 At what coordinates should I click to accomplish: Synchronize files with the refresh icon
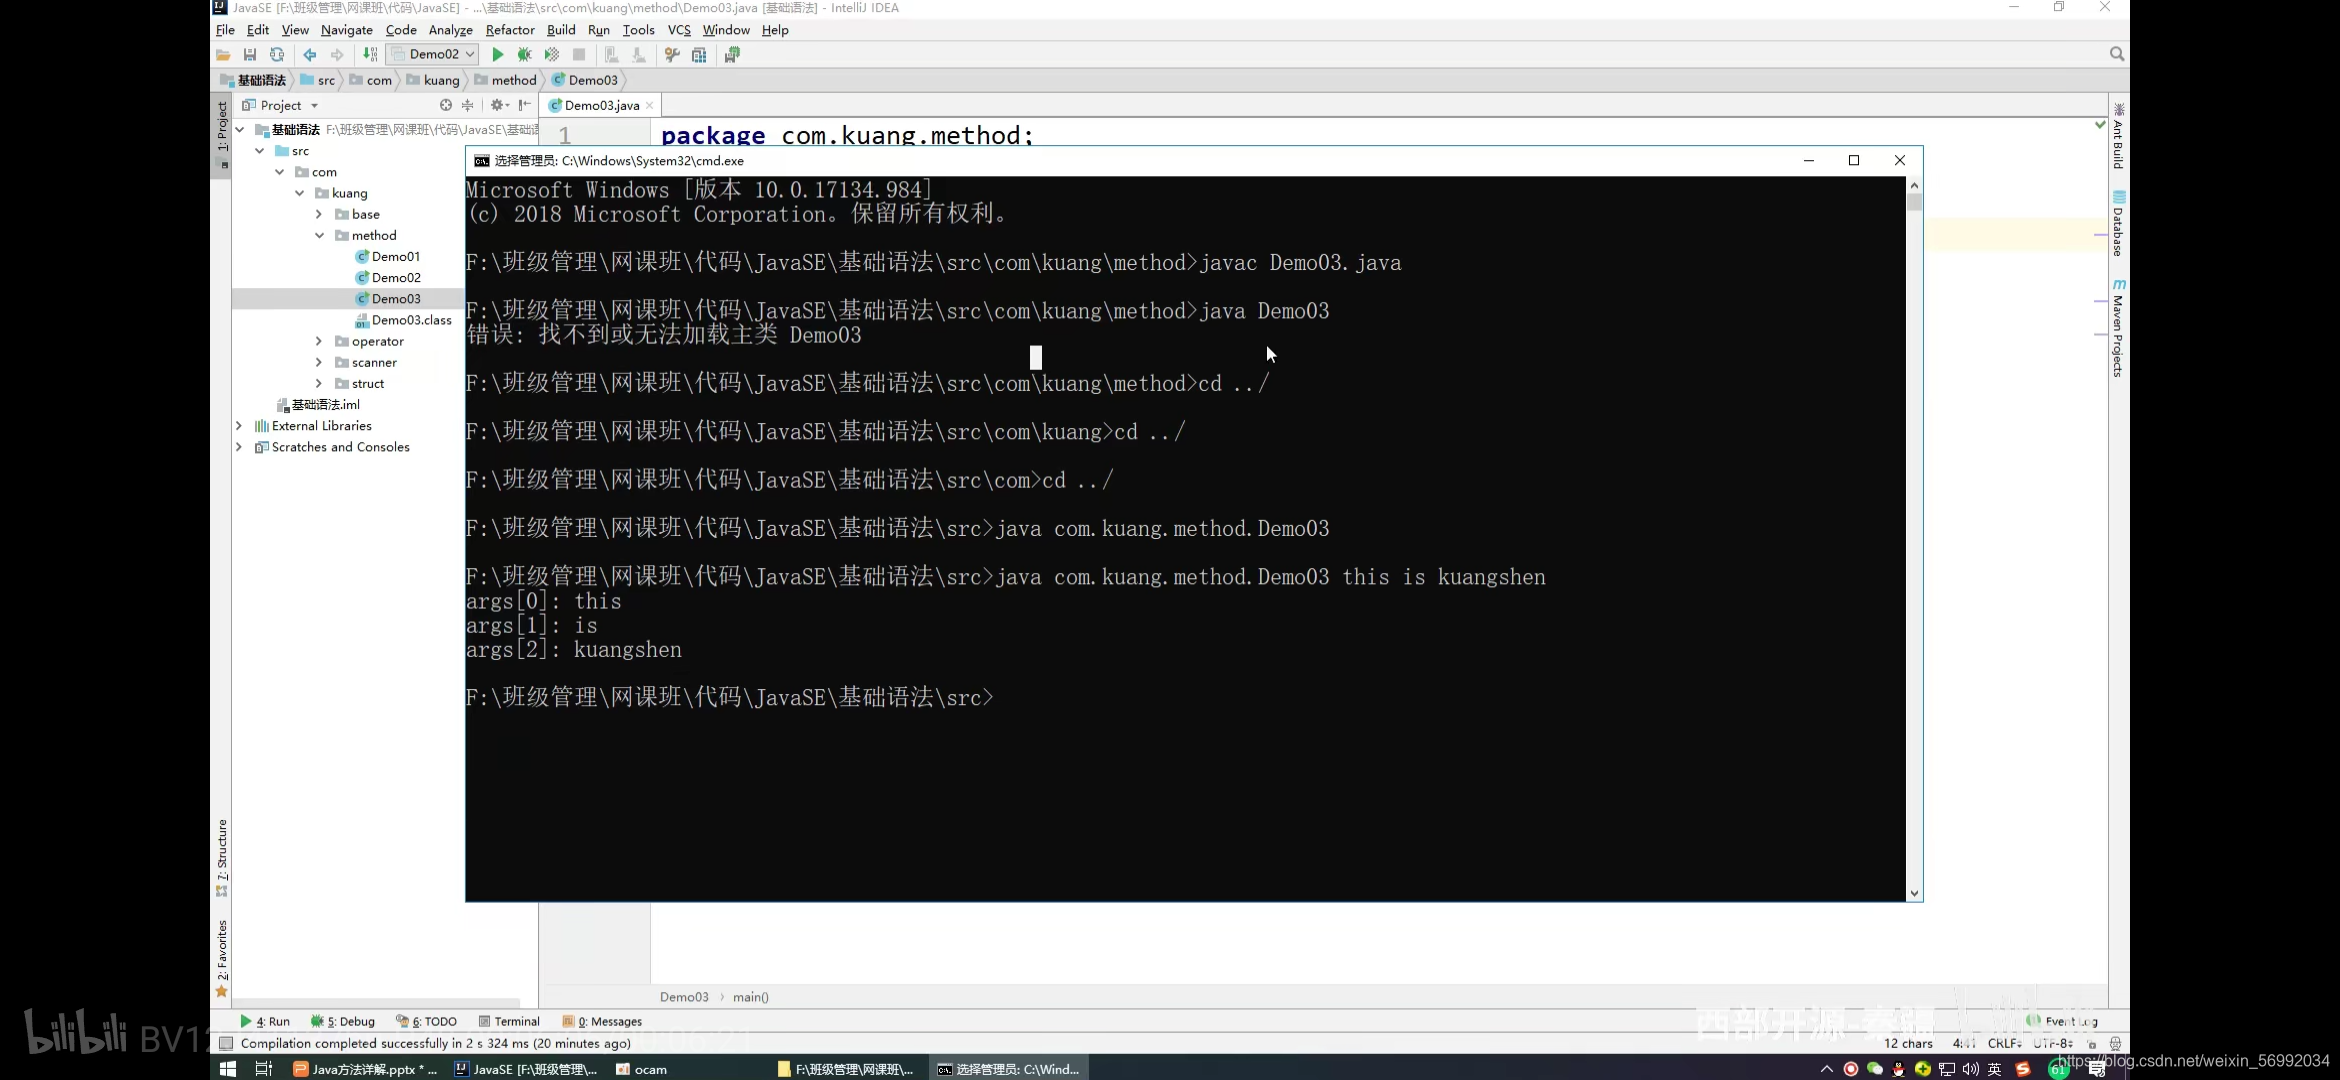277,55
